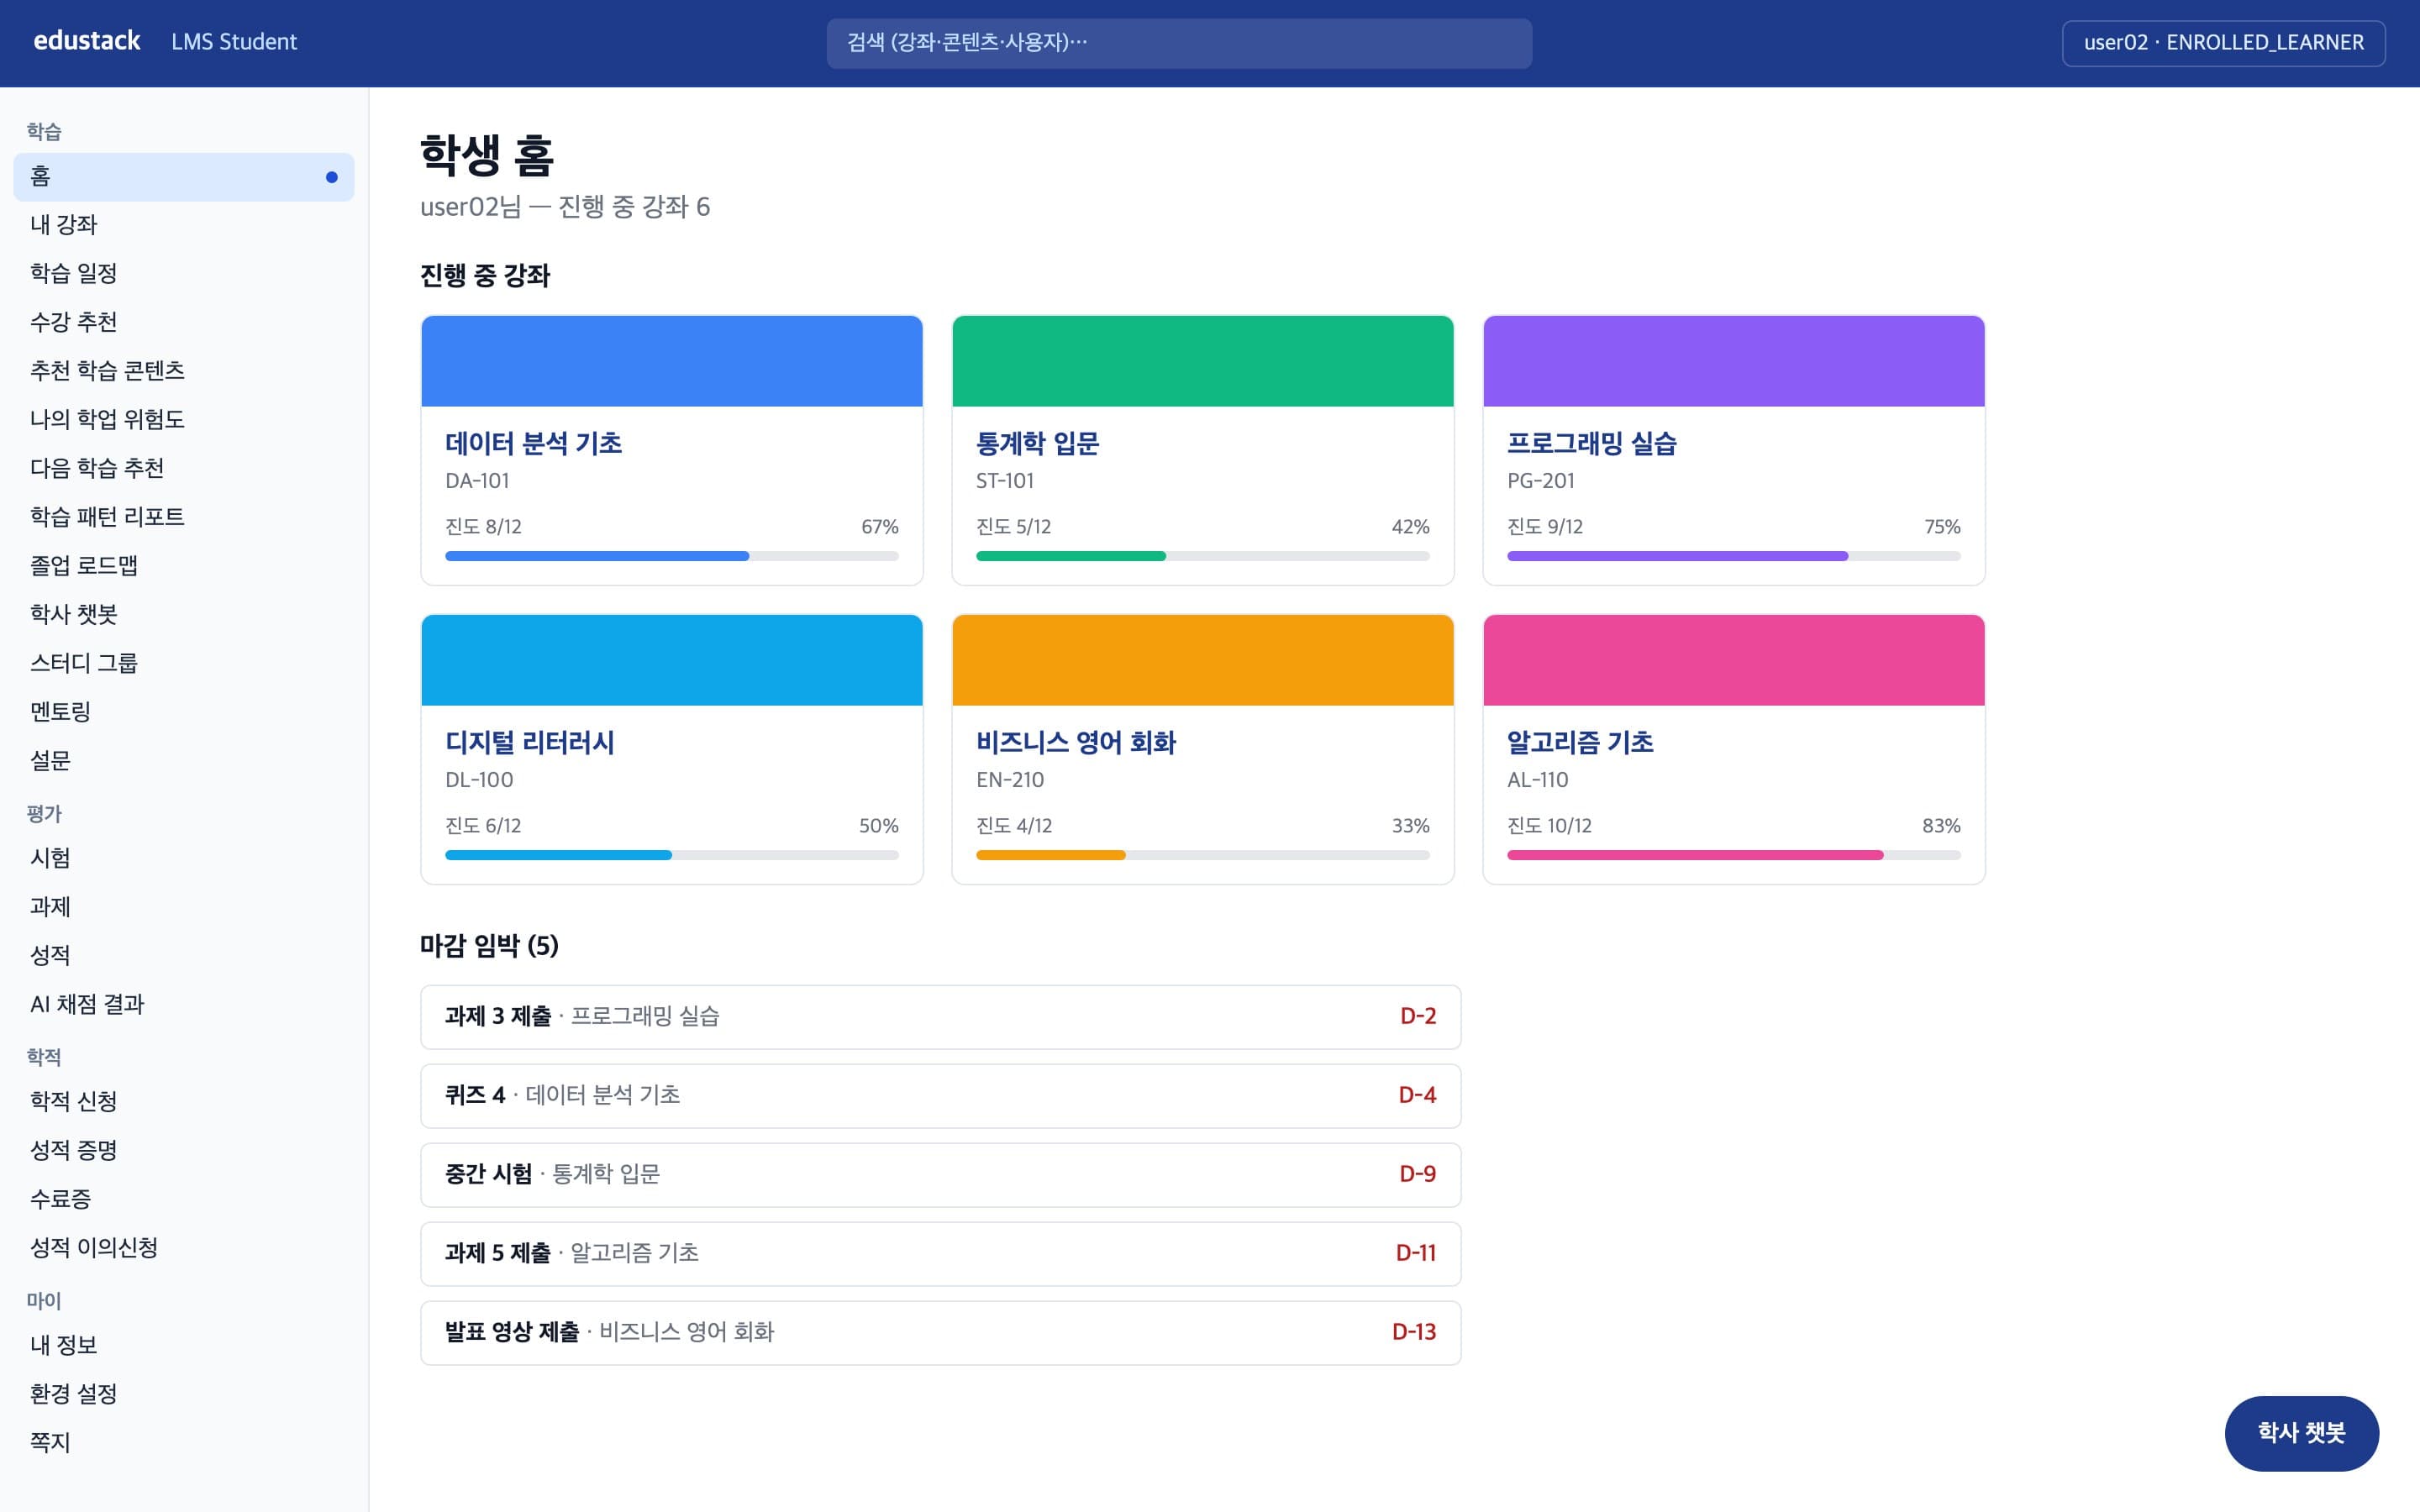
Task: Select 수강 추천 in sidebar
Action: (184, 322)
